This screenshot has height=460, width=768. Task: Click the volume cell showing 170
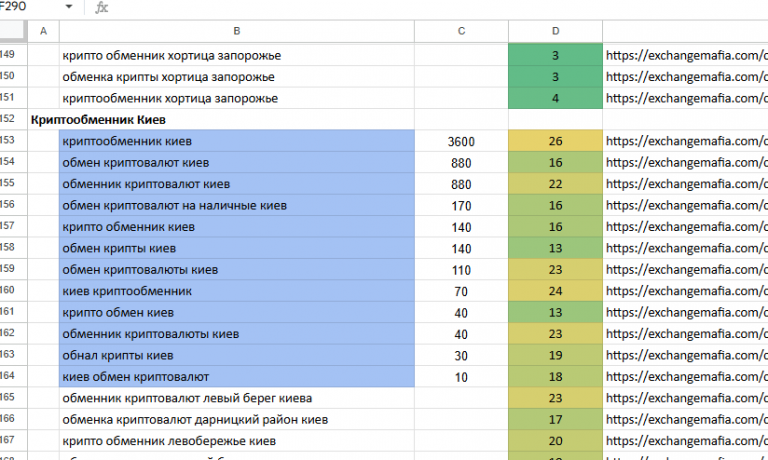click(461, 206)
